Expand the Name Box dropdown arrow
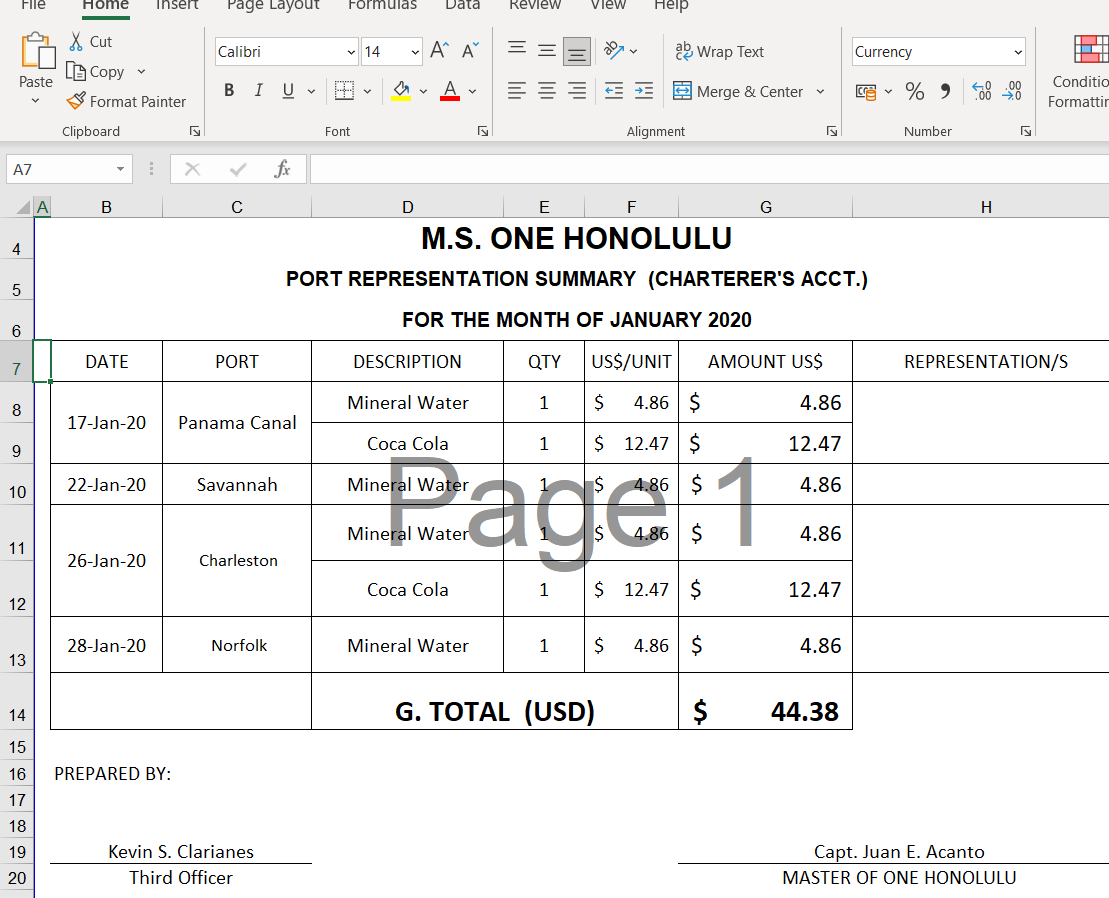The image size is (1109, 898). tap(120, 169)
